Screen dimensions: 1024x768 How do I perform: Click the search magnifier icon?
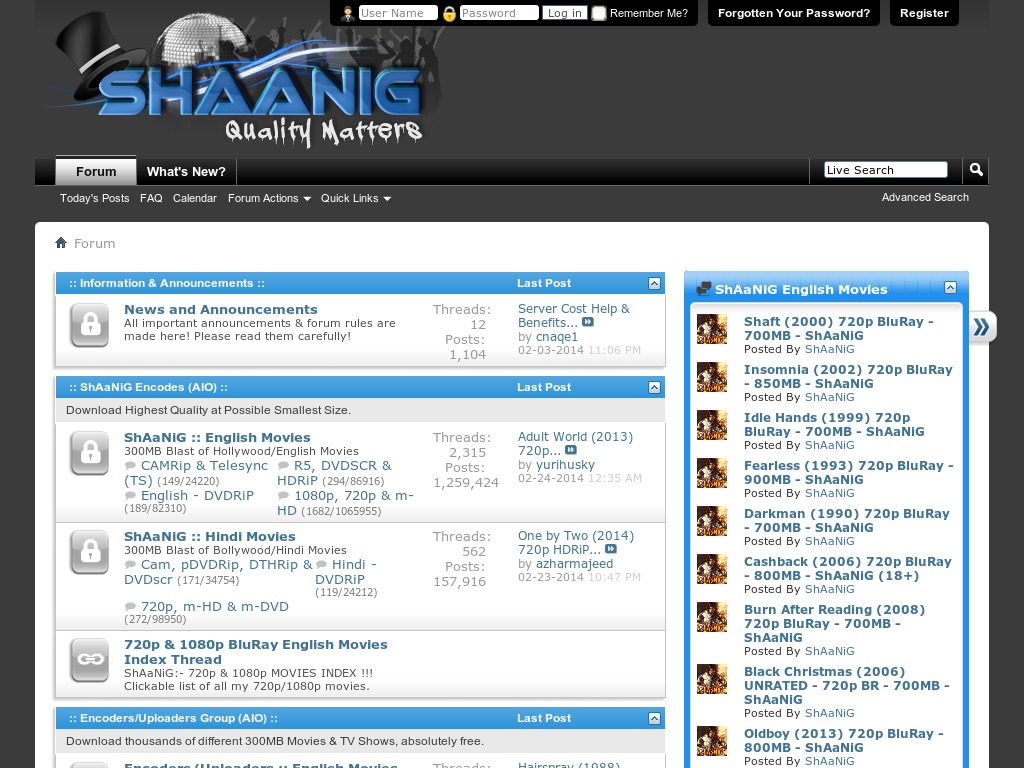tap(976, 170)
